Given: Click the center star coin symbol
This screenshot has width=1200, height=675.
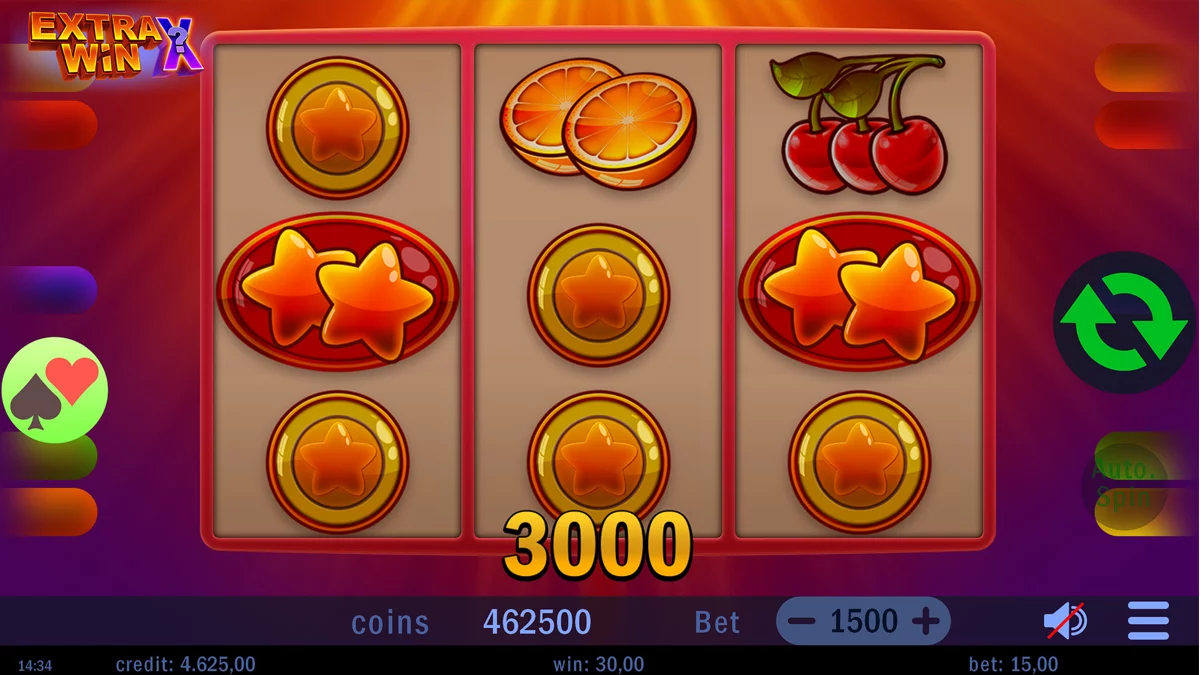Looking at the screenshot, I should click(598, 294).
